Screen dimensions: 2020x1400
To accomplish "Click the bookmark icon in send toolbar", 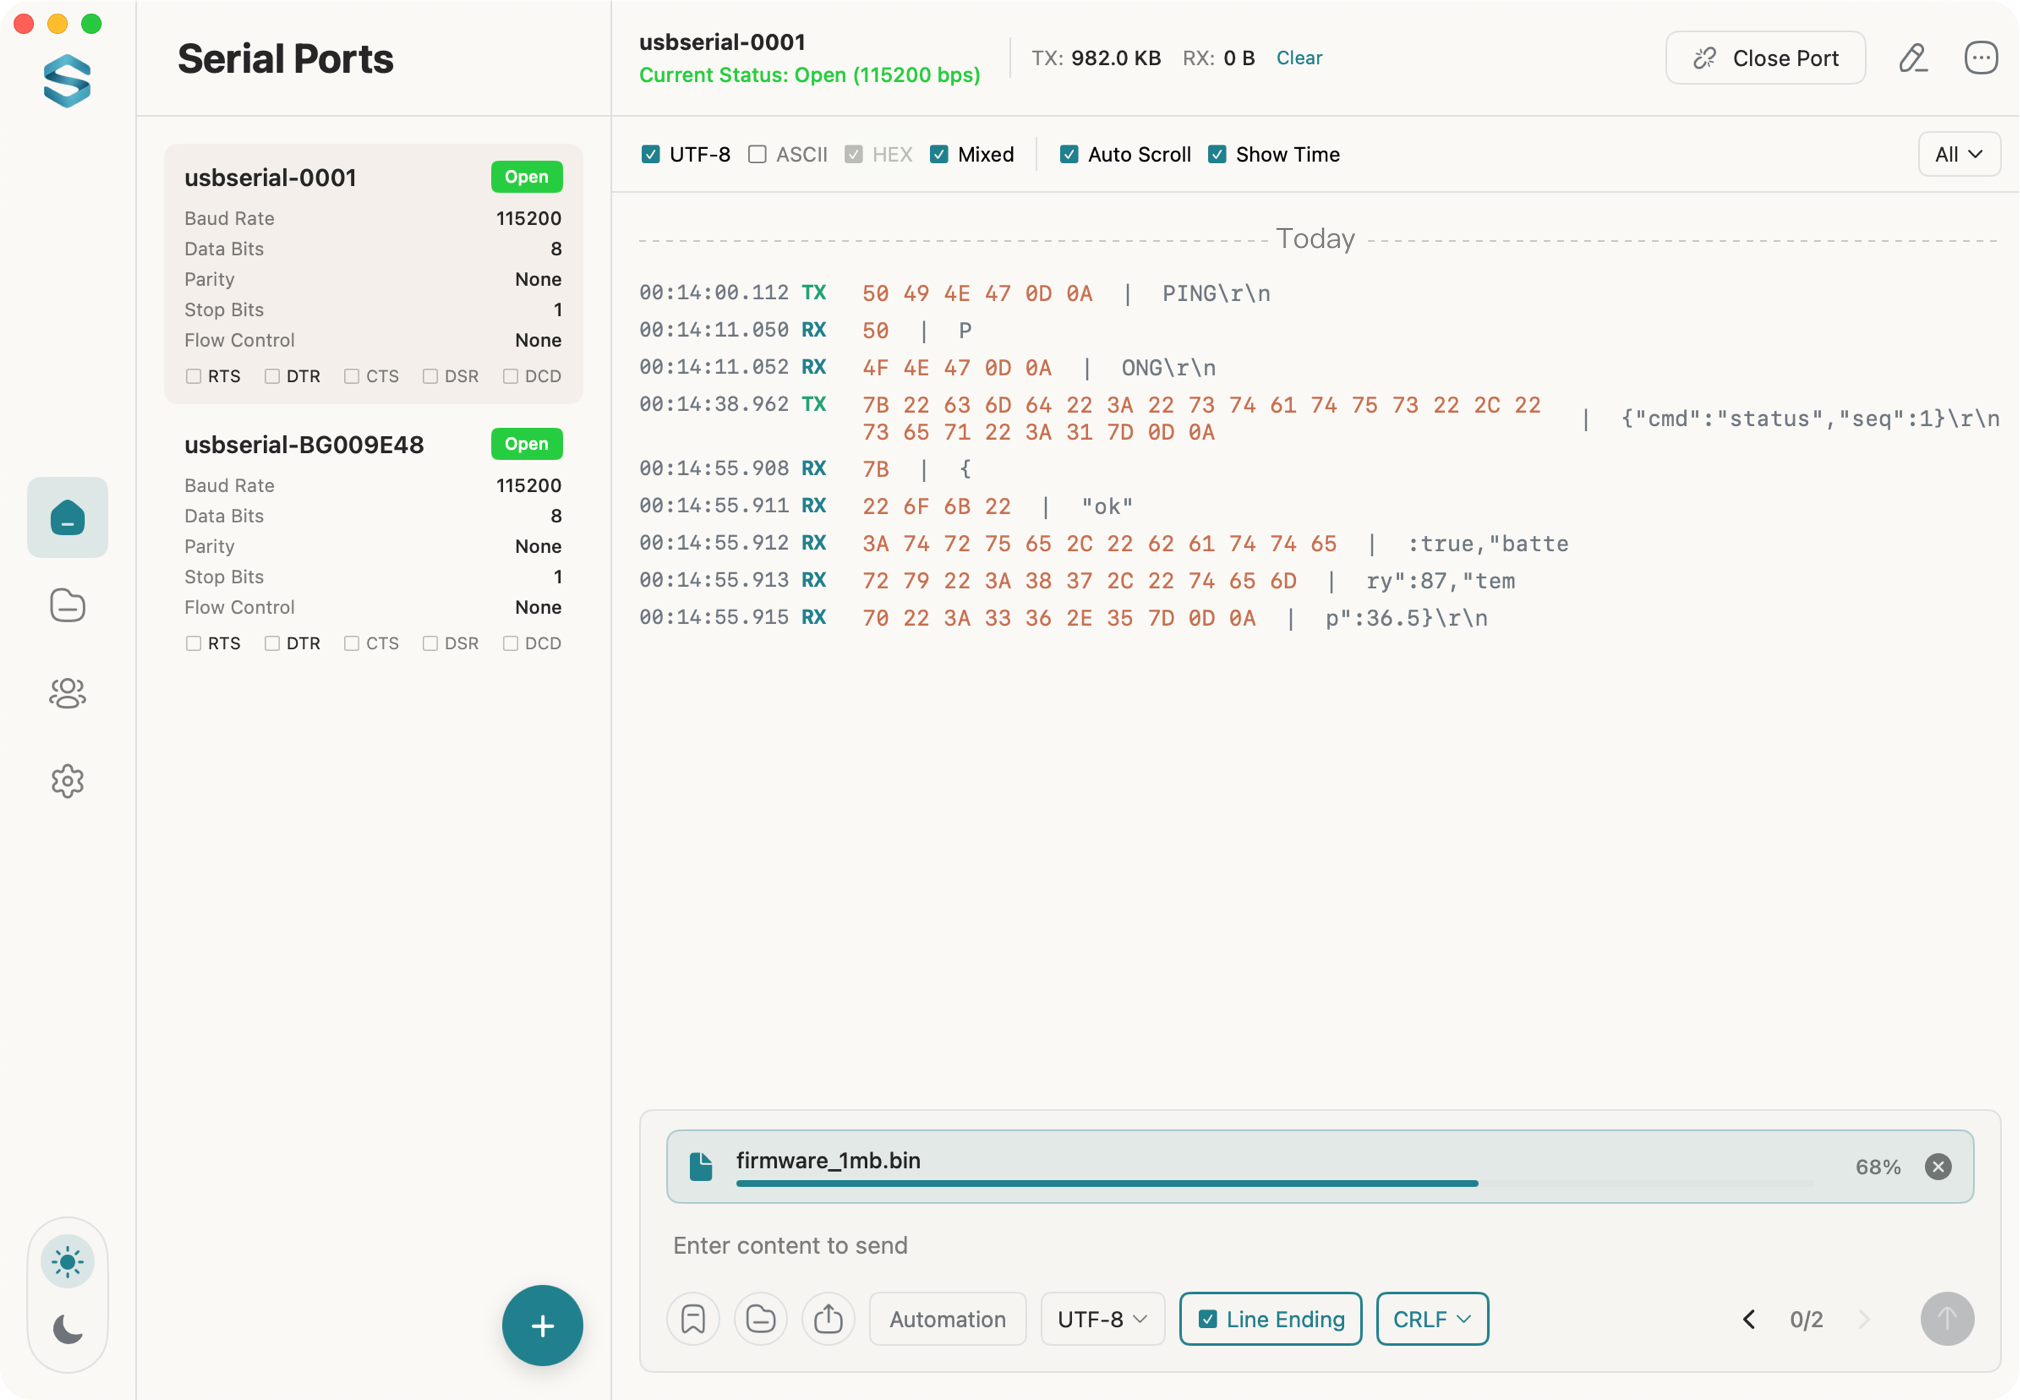I will coord(693,1319).
